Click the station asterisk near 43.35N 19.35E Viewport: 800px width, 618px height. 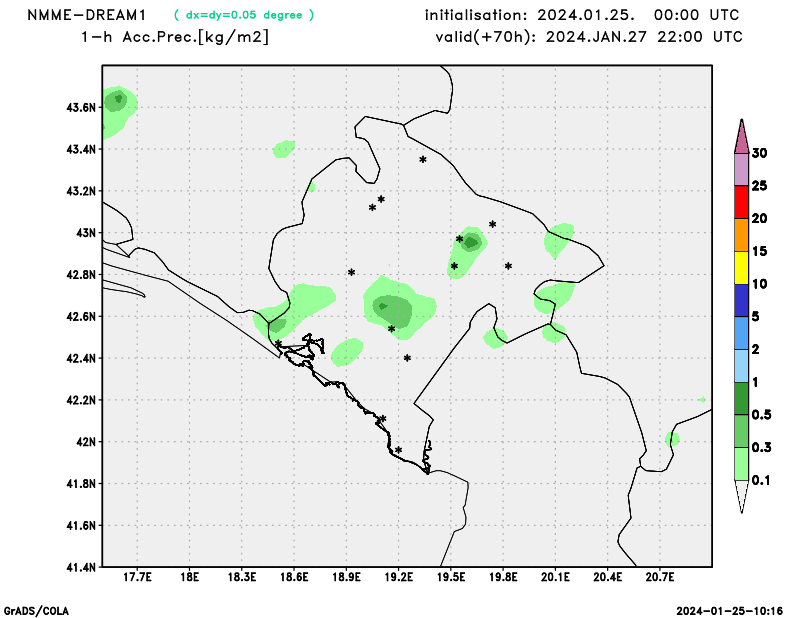tap(423, 160)
